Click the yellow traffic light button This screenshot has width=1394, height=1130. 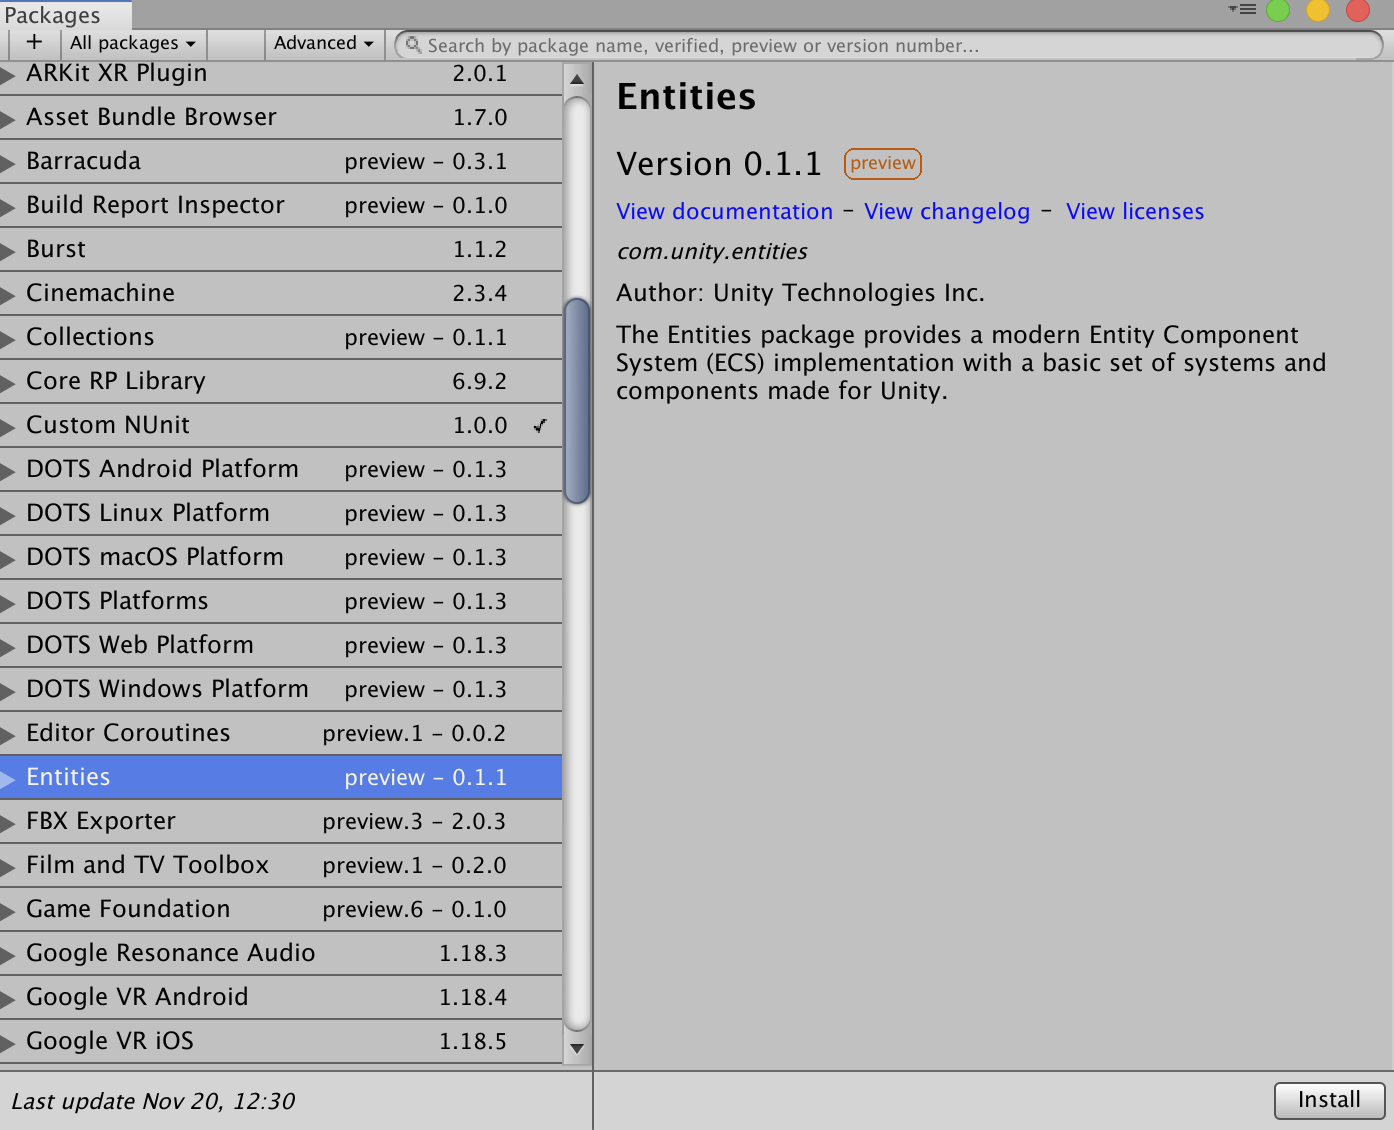click(1318, 11)
